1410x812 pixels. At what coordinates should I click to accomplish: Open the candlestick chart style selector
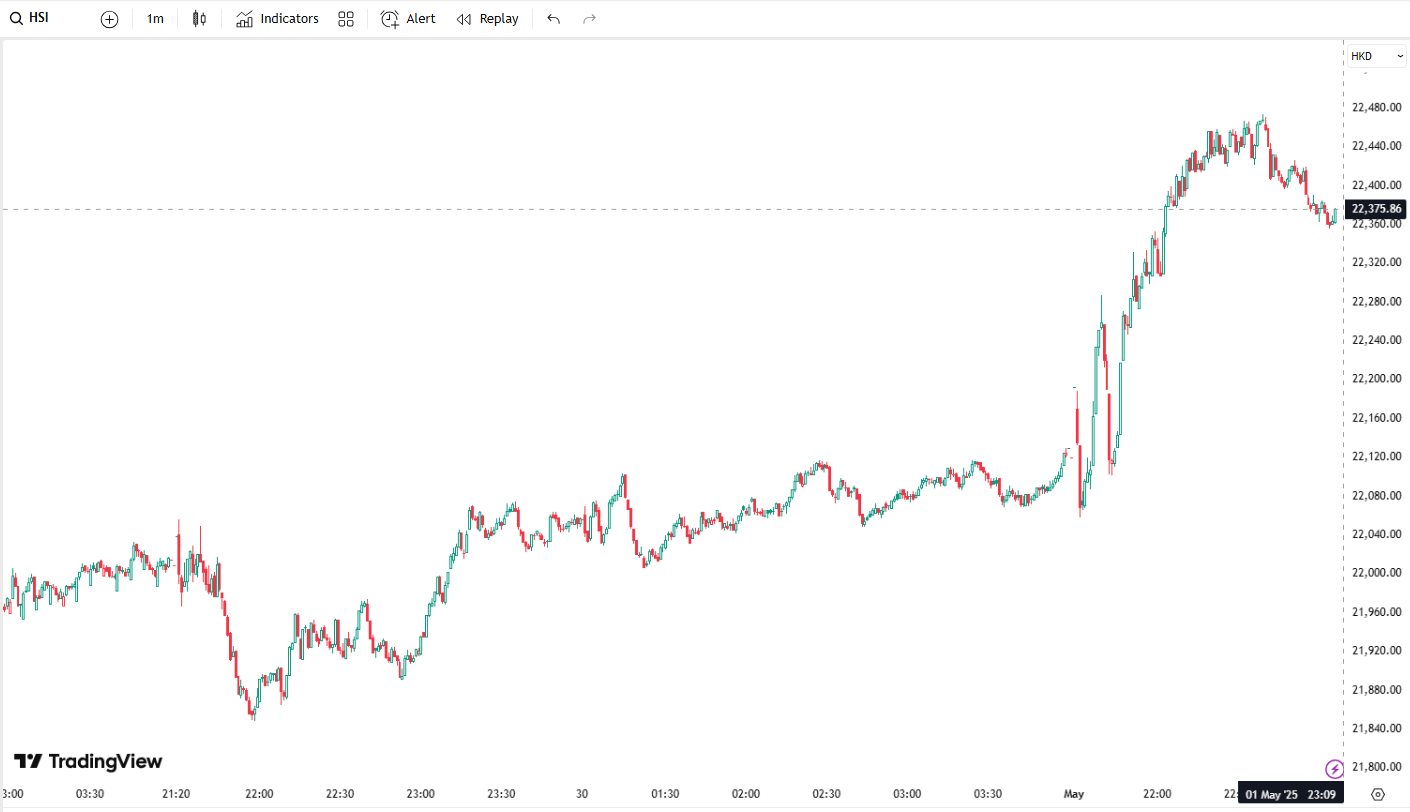coord(199,19)
